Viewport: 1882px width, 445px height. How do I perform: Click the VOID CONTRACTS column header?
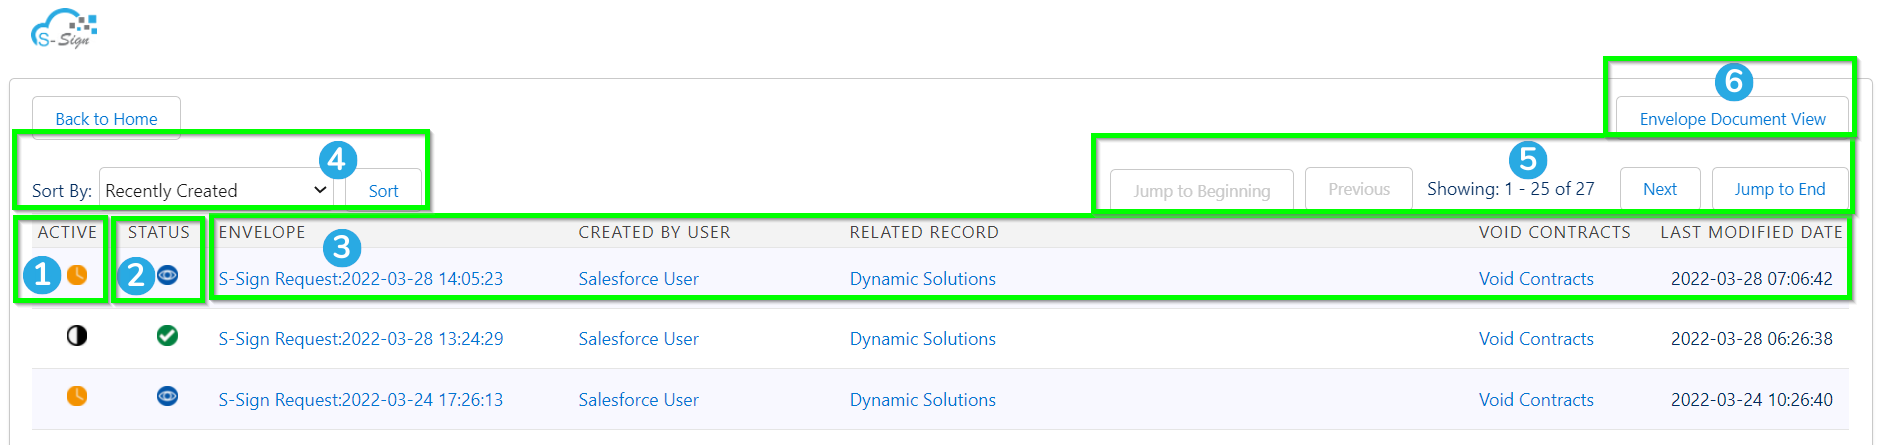[x=1555, y=232]
